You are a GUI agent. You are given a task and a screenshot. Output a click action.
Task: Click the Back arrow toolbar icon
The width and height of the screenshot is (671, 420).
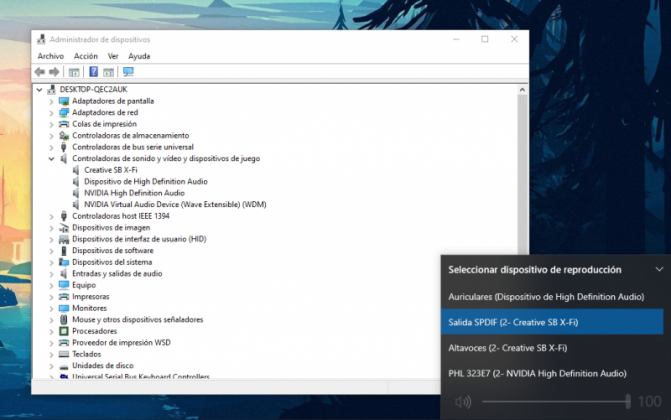coord(39,72)
